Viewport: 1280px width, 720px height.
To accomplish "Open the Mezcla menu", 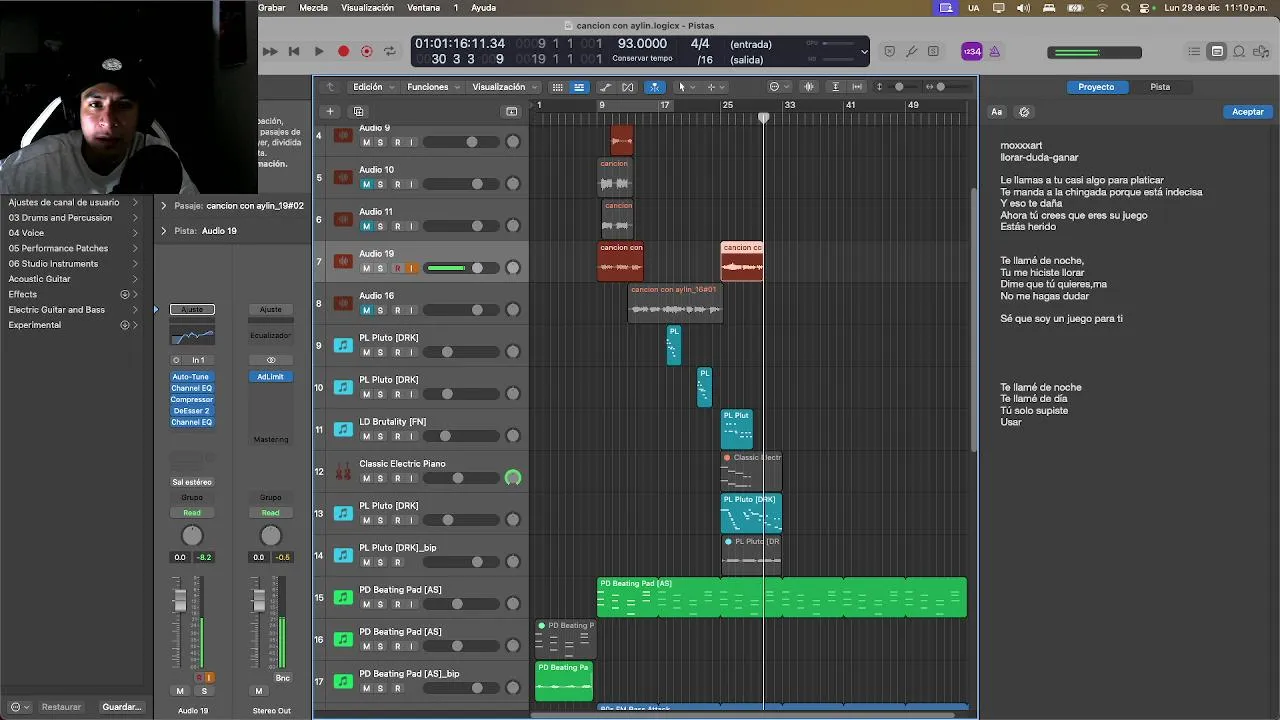I will (313, 7).
